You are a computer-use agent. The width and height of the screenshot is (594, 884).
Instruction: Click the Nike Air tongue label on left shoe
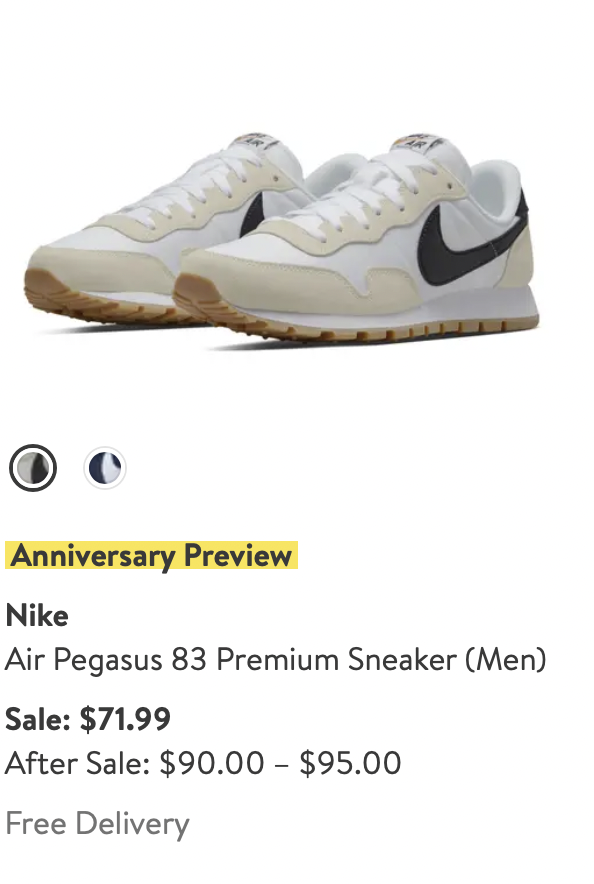[x=256, y=141]
